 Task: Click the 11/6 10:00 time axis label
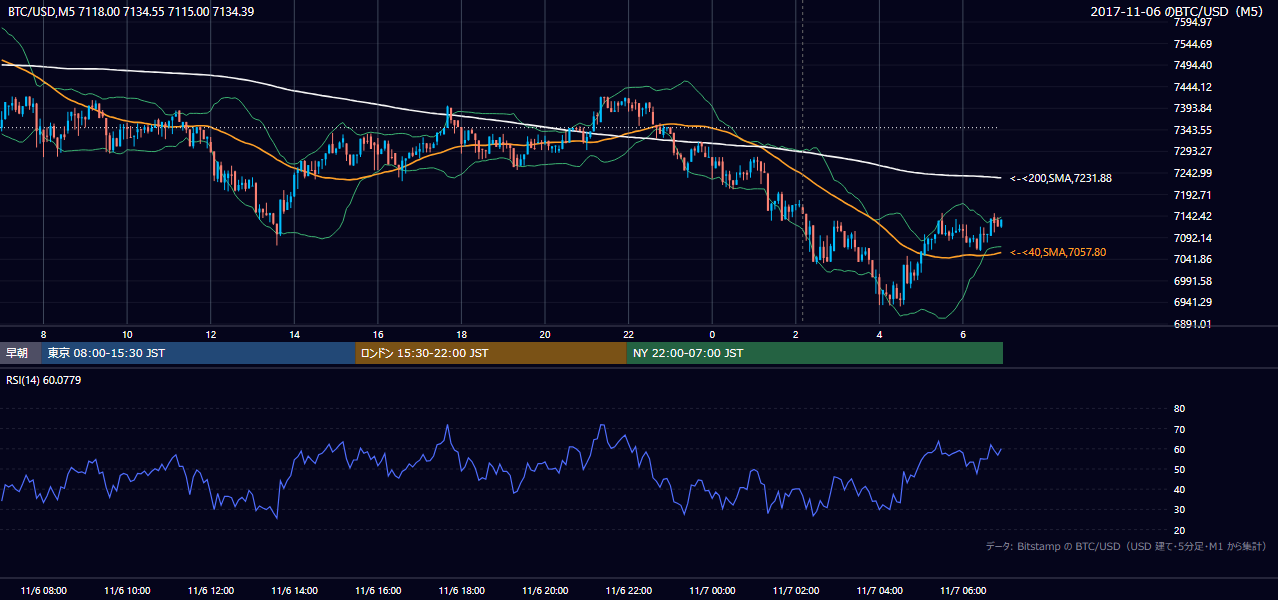click(126, 591)
